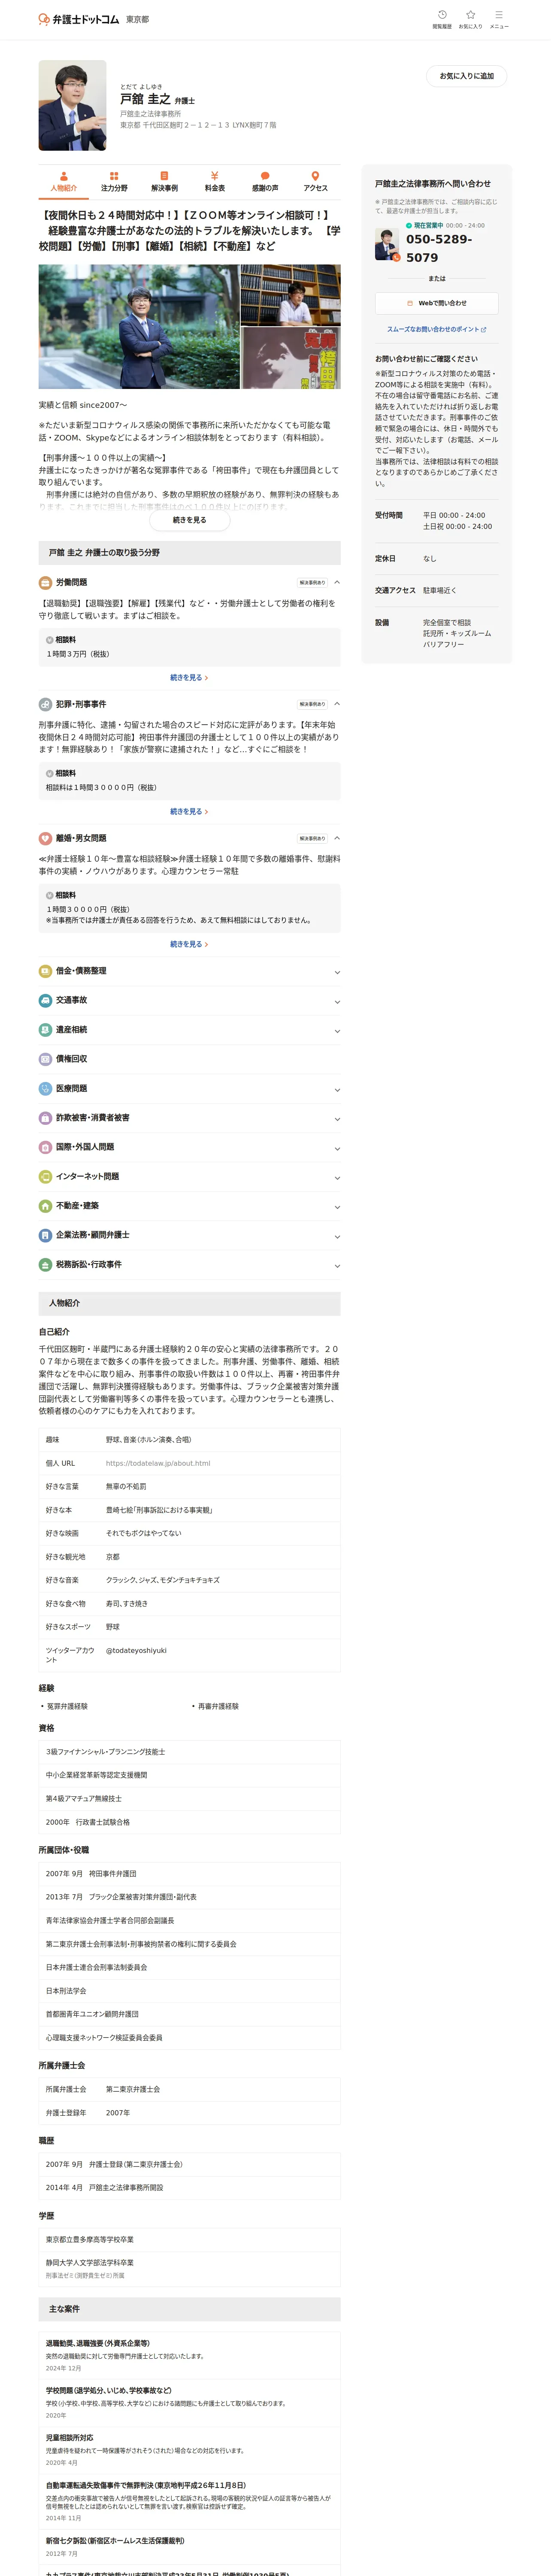The width and height of the screenshot is (551, 2576).
Task: Expand the 医療問題 row chevron
Action: point(337,1090)
